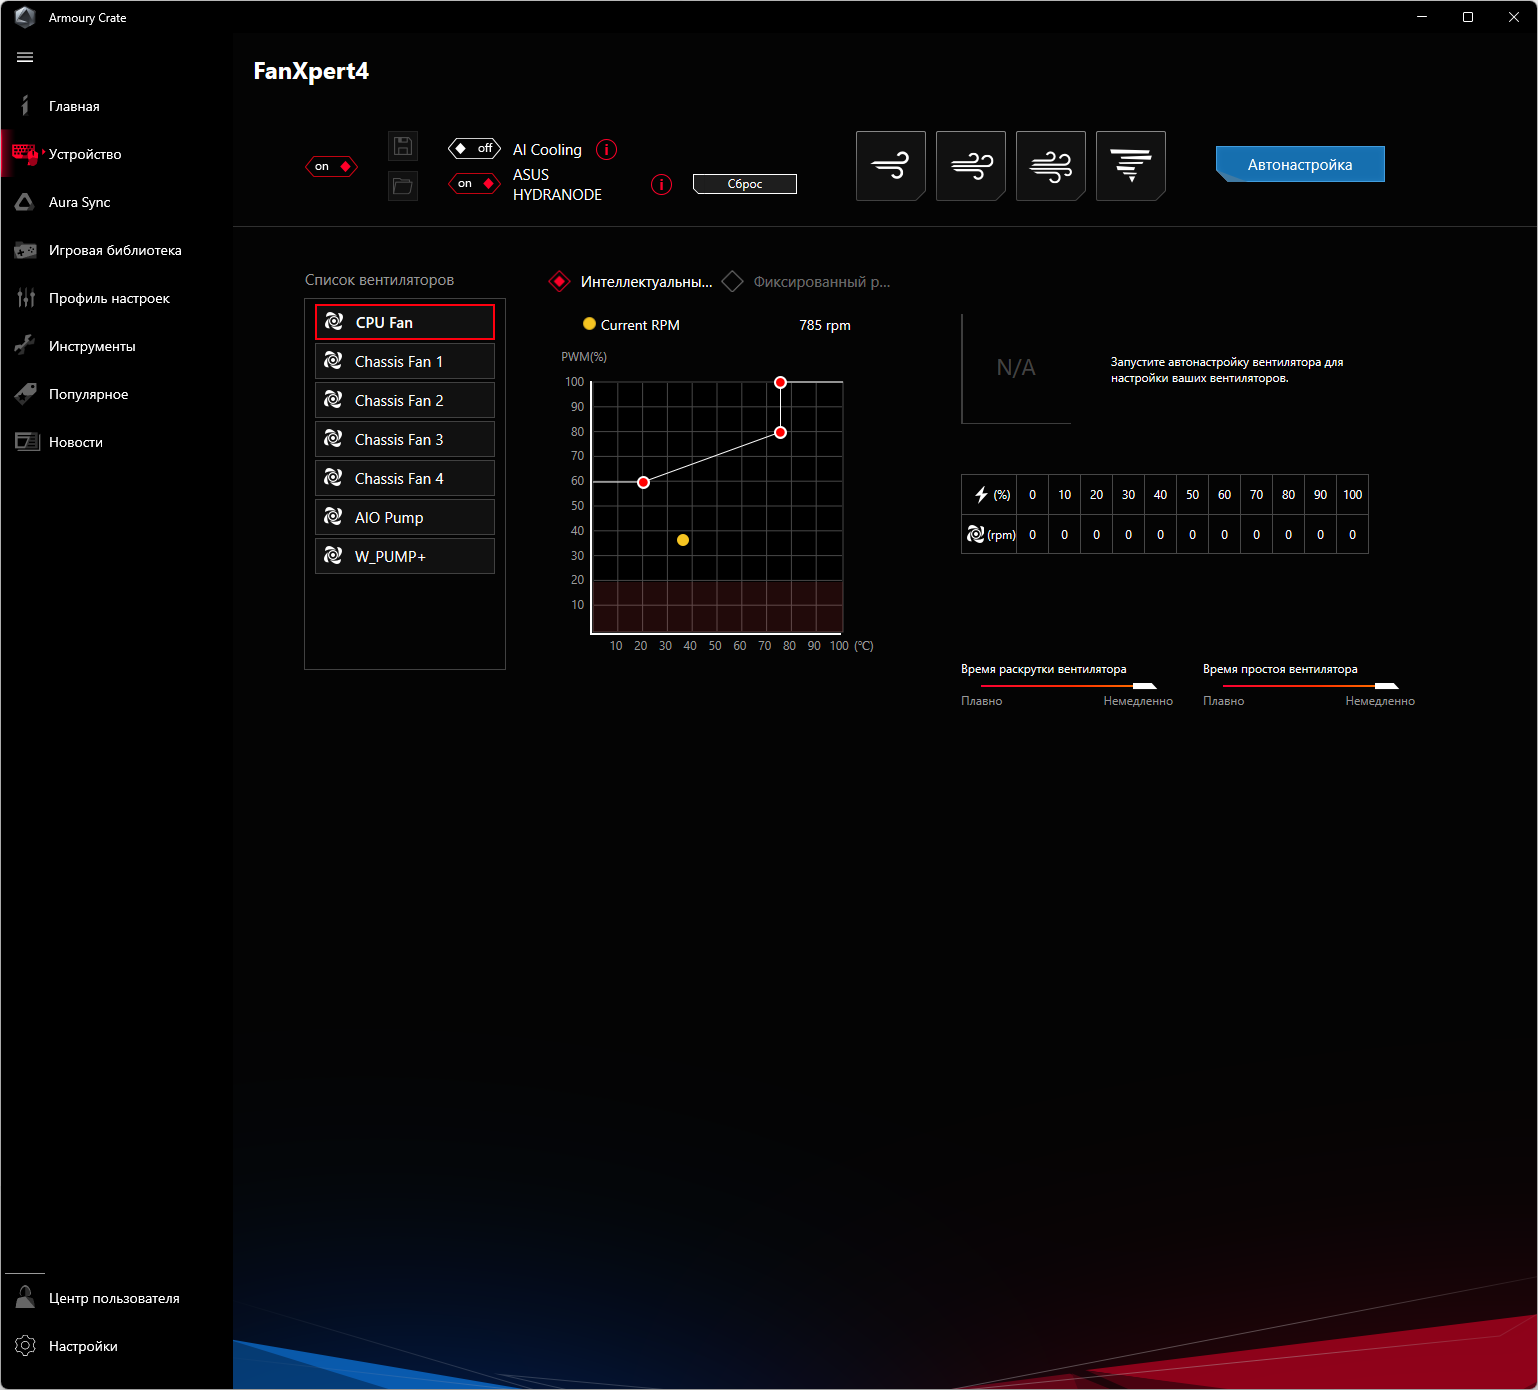
Task: Click the Список вентиляторов heading
Action: click(x=380, y=280)
